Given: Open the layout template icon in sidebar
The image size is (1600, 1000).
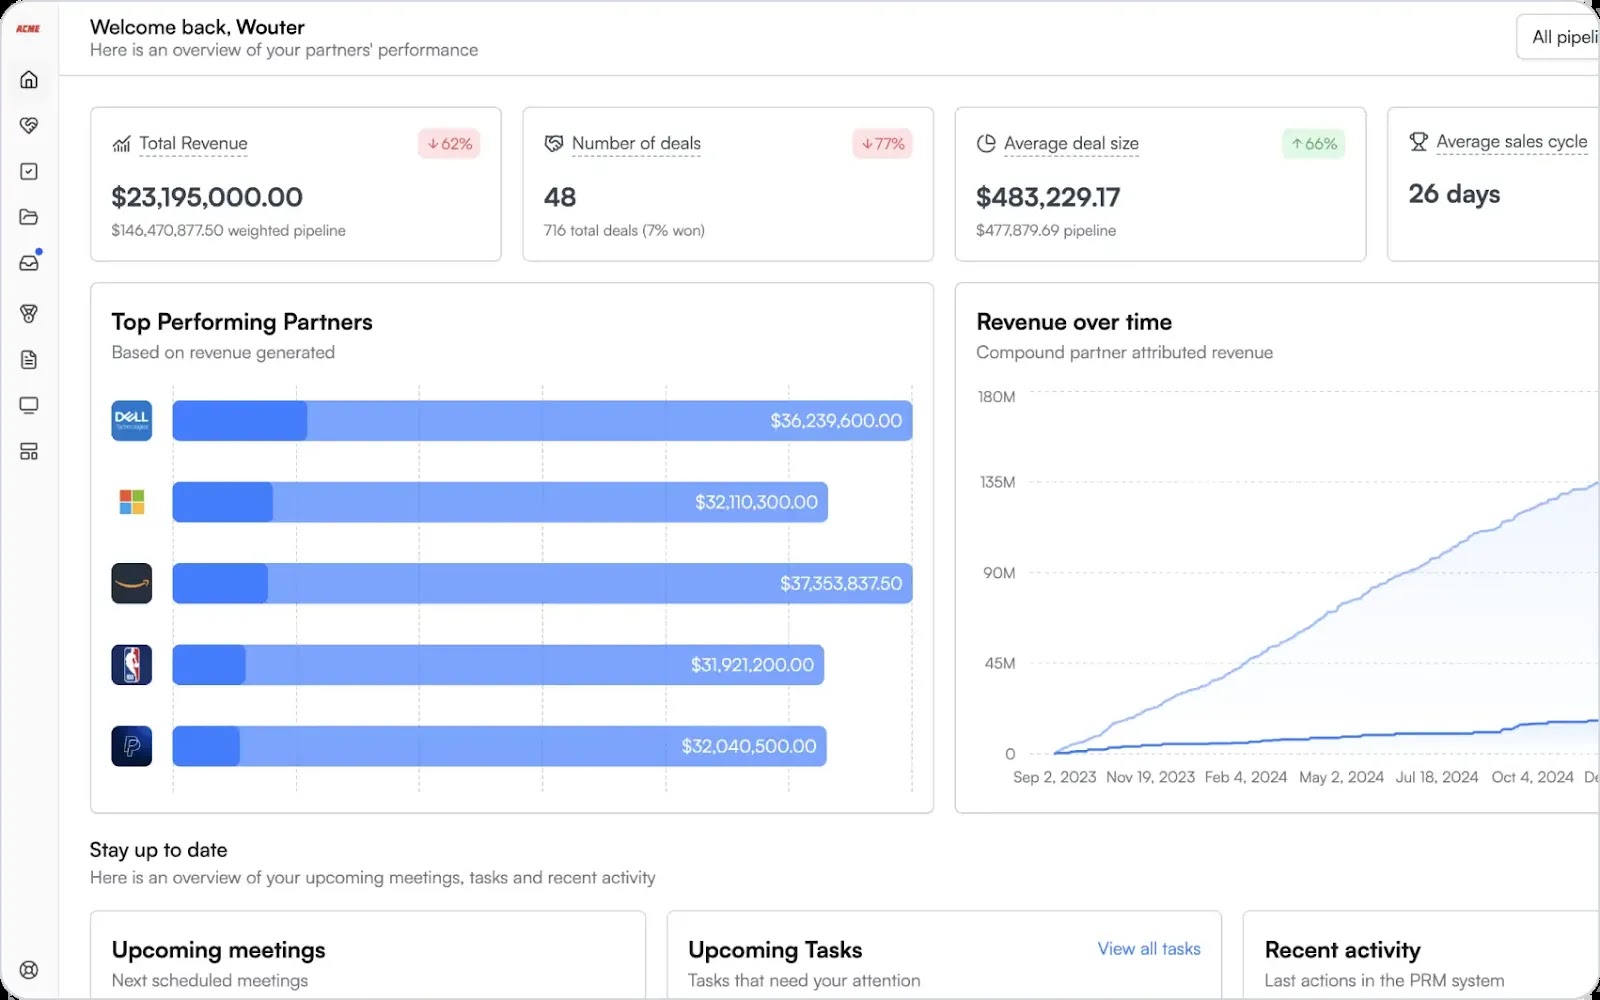Looking at the screenshot, I should (x=29, y=452).
